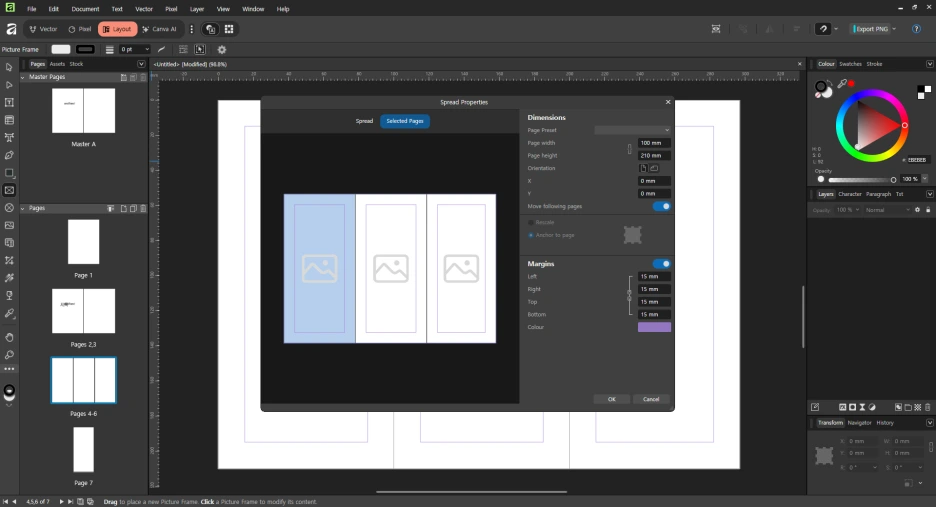The width and height of the screenshot is (936, 507).
Task: Open the File menu
Action: (x=32, y=9)
